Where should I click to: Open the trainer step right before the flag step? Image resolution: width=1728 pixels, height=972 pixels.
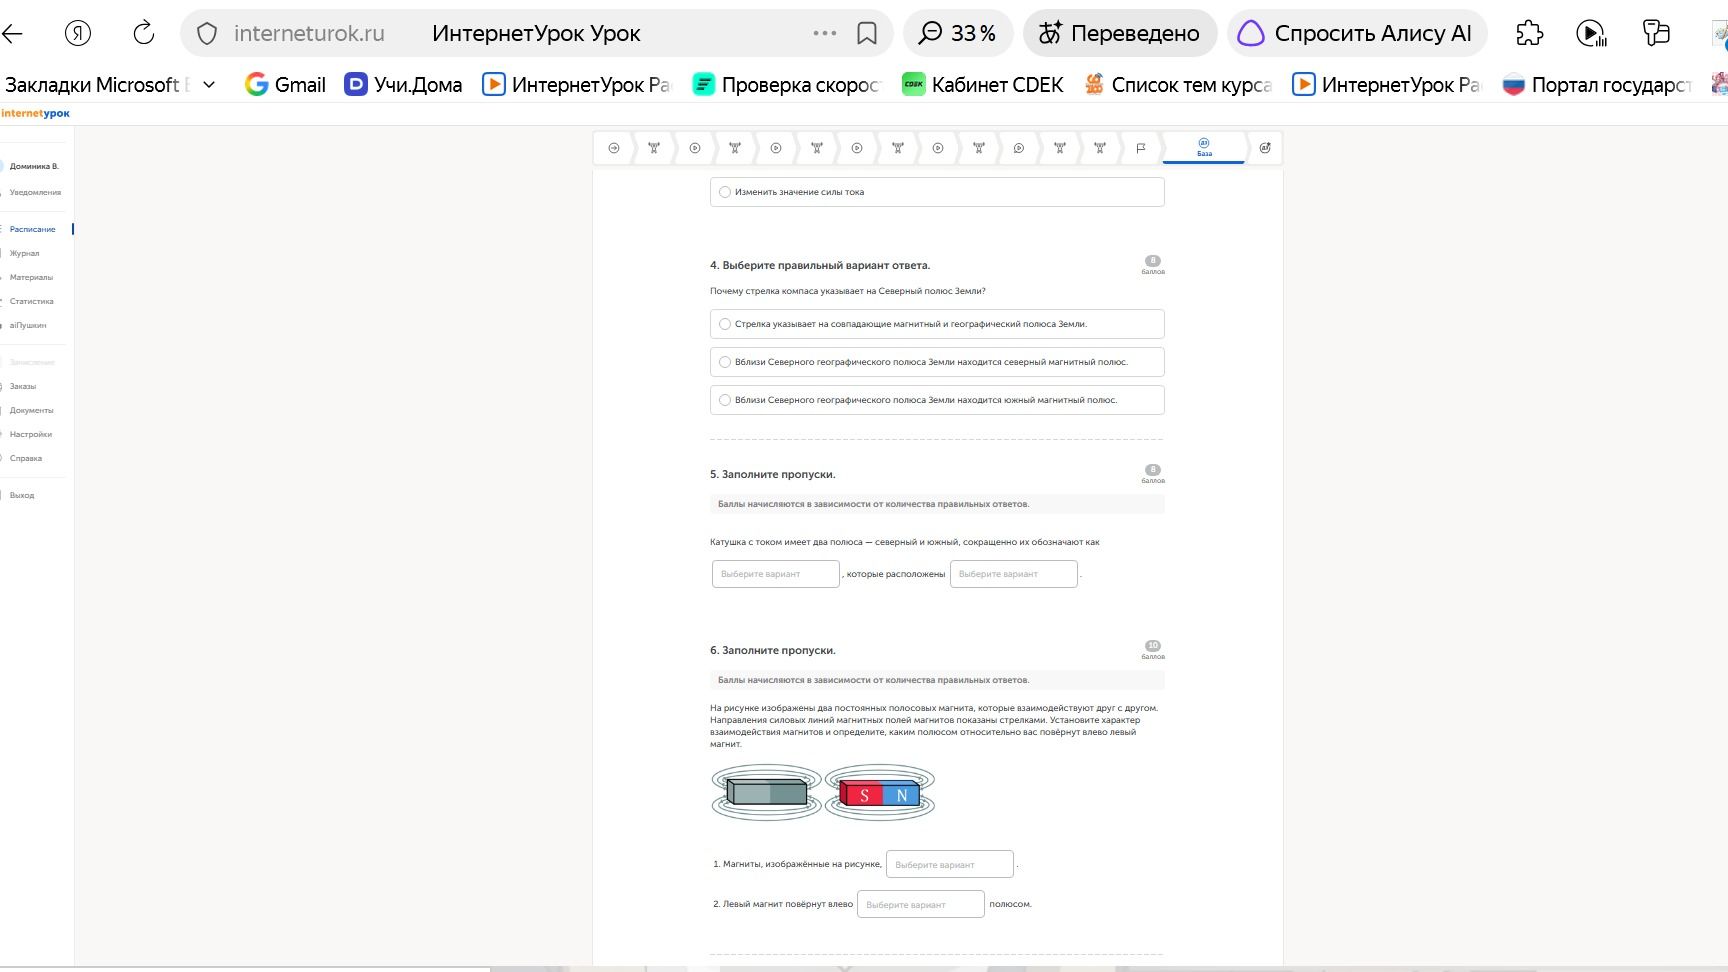point(1100,148)
